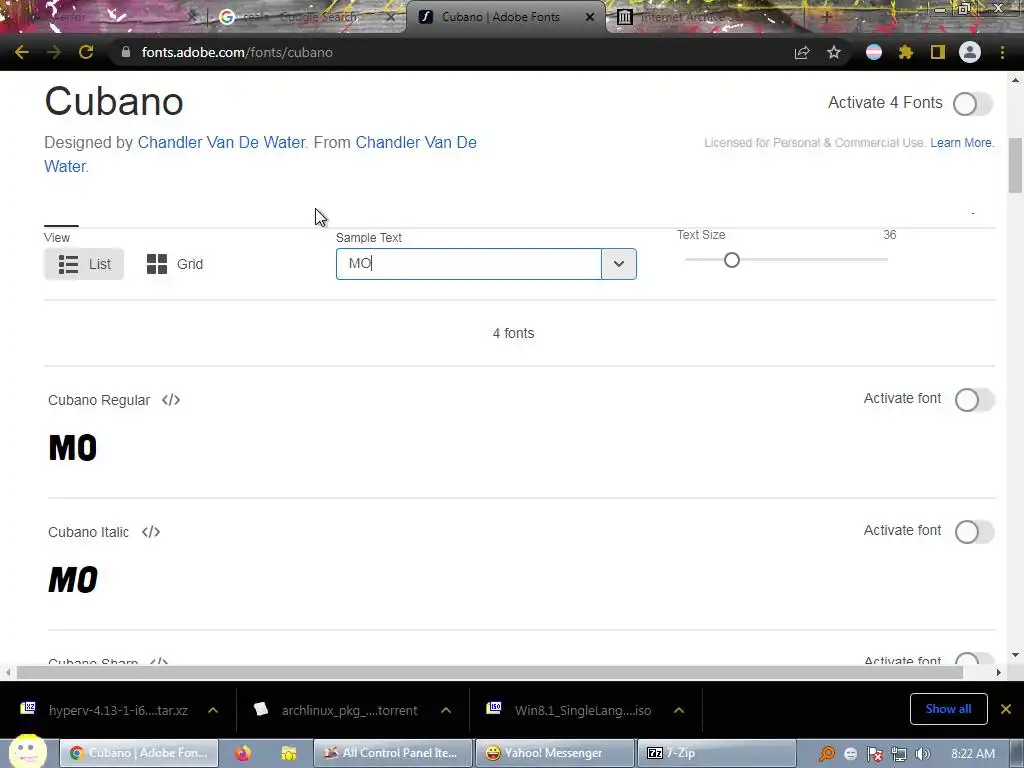Click the vertical scrollbar thumb

[1015, 165]
